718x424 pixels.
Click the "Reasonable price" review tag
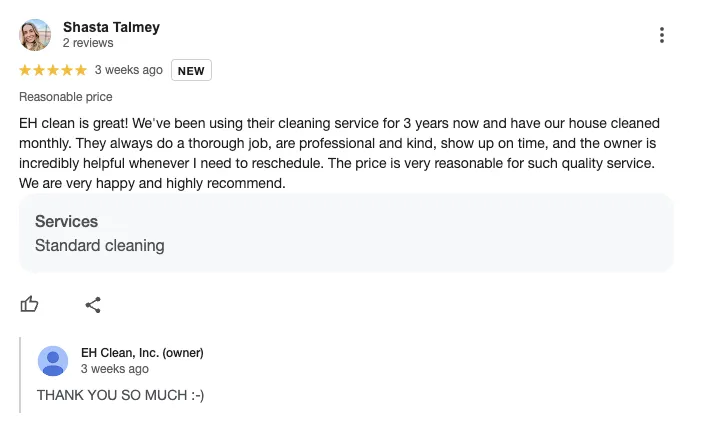click(65, 97)
